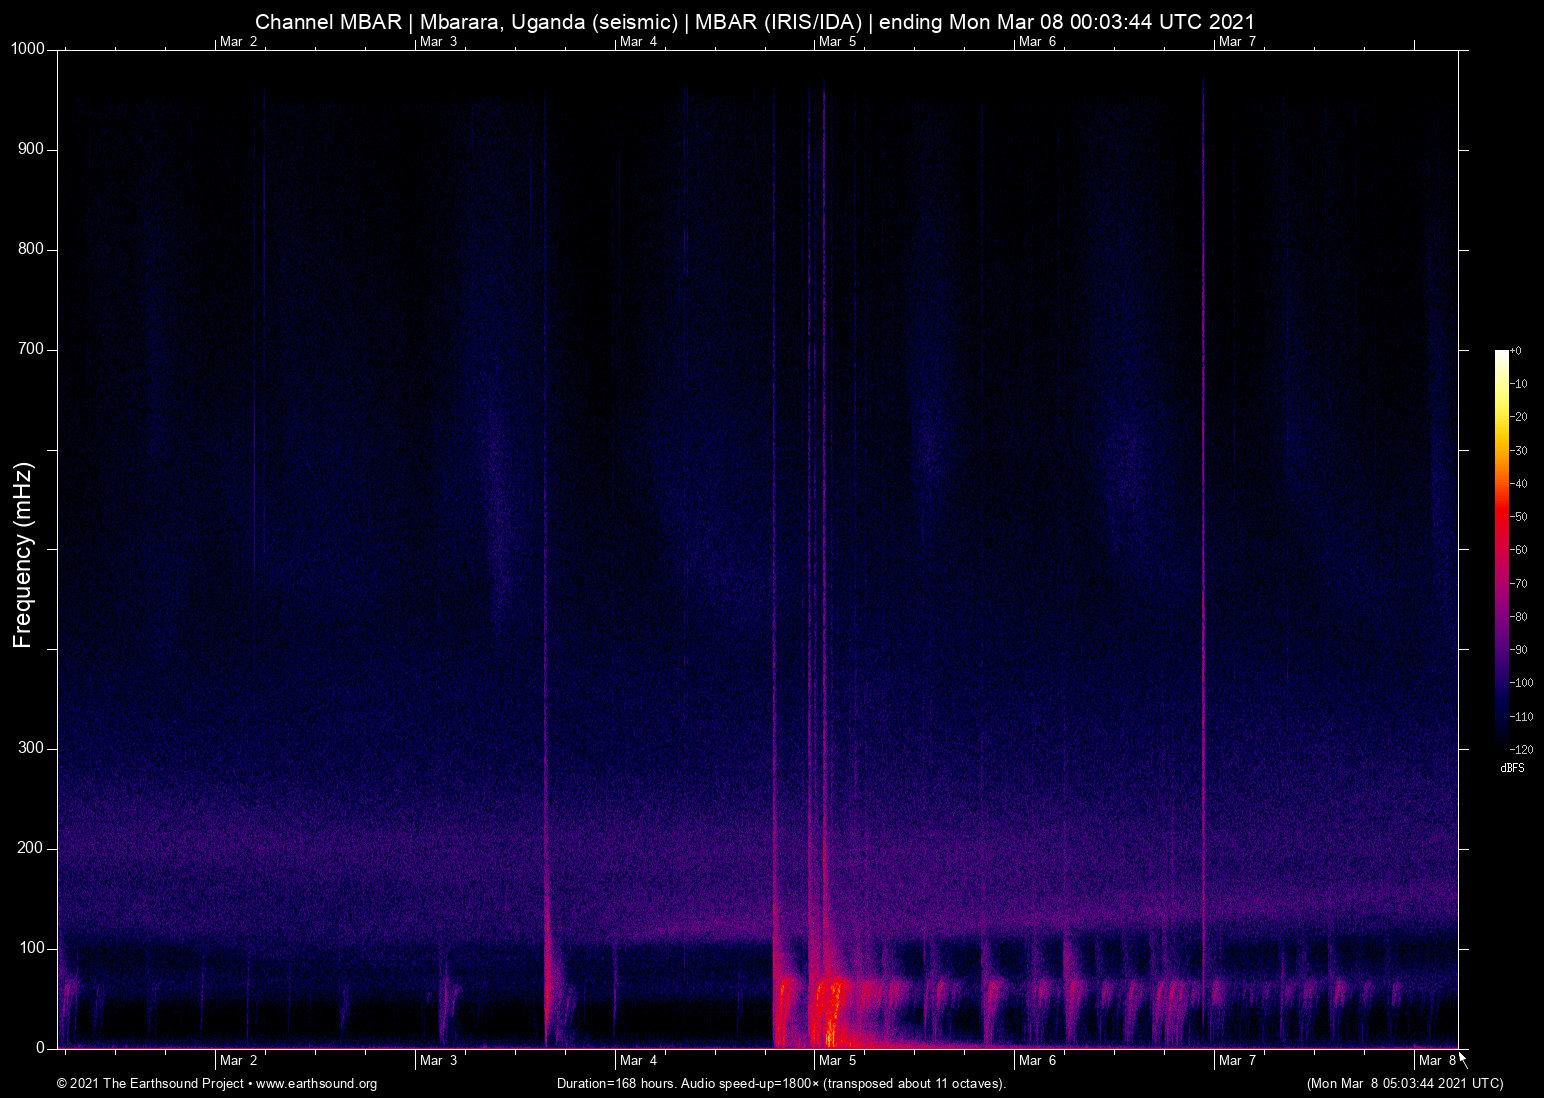Select the Mar 8 label at the timeline end
This screenshot has width=1544, height=1098.
click(1438, 1060)
